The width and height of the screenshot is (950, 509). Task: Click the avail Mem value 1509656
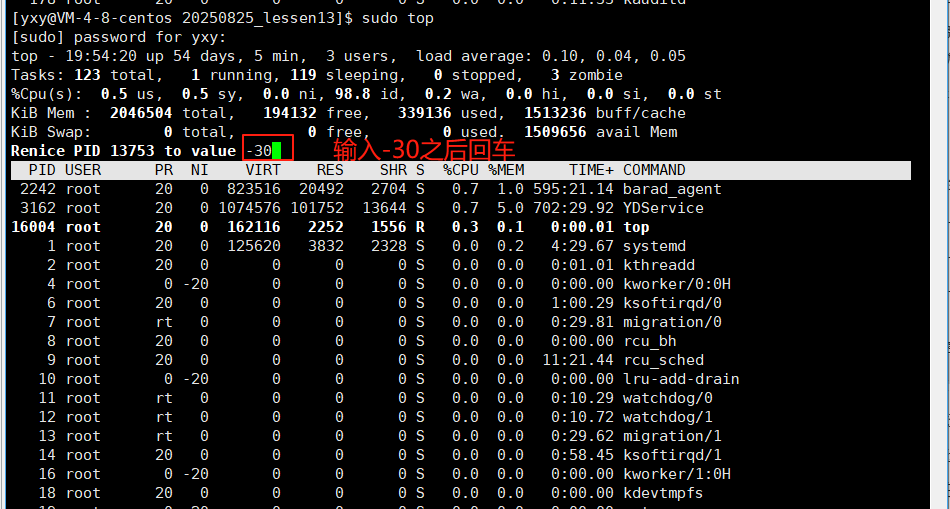pyautogui.click(x=555, y=132)
